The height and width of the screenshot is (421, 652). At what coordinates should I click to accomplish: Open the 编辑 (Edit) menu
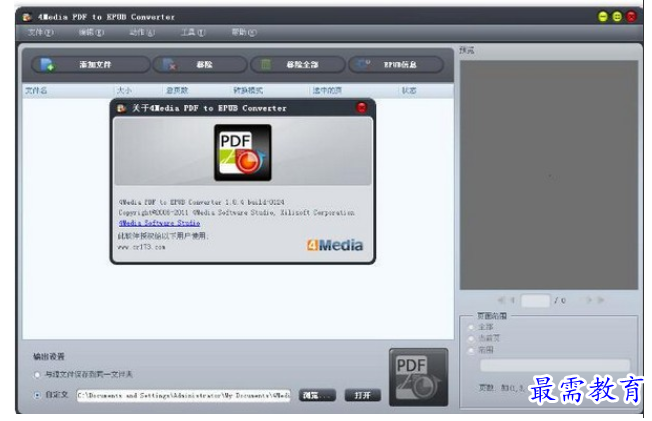91,32
